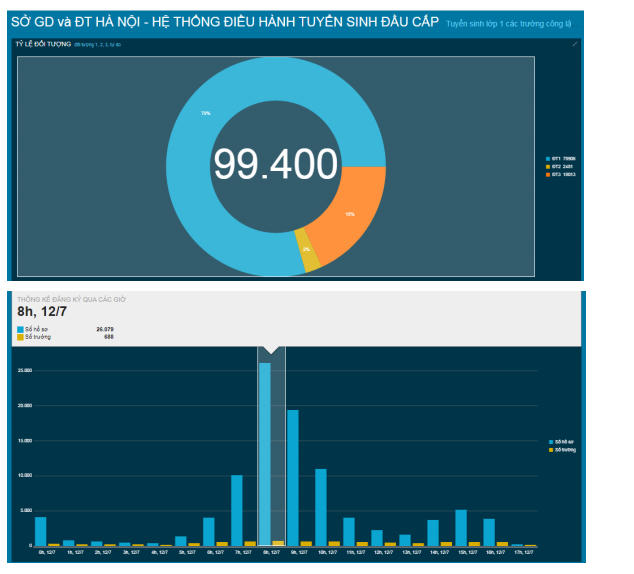Click the blue Số hồ sơ swatch in the tooltip
The height and width of the screenshot is (574, 634).
tap(21, 328)
